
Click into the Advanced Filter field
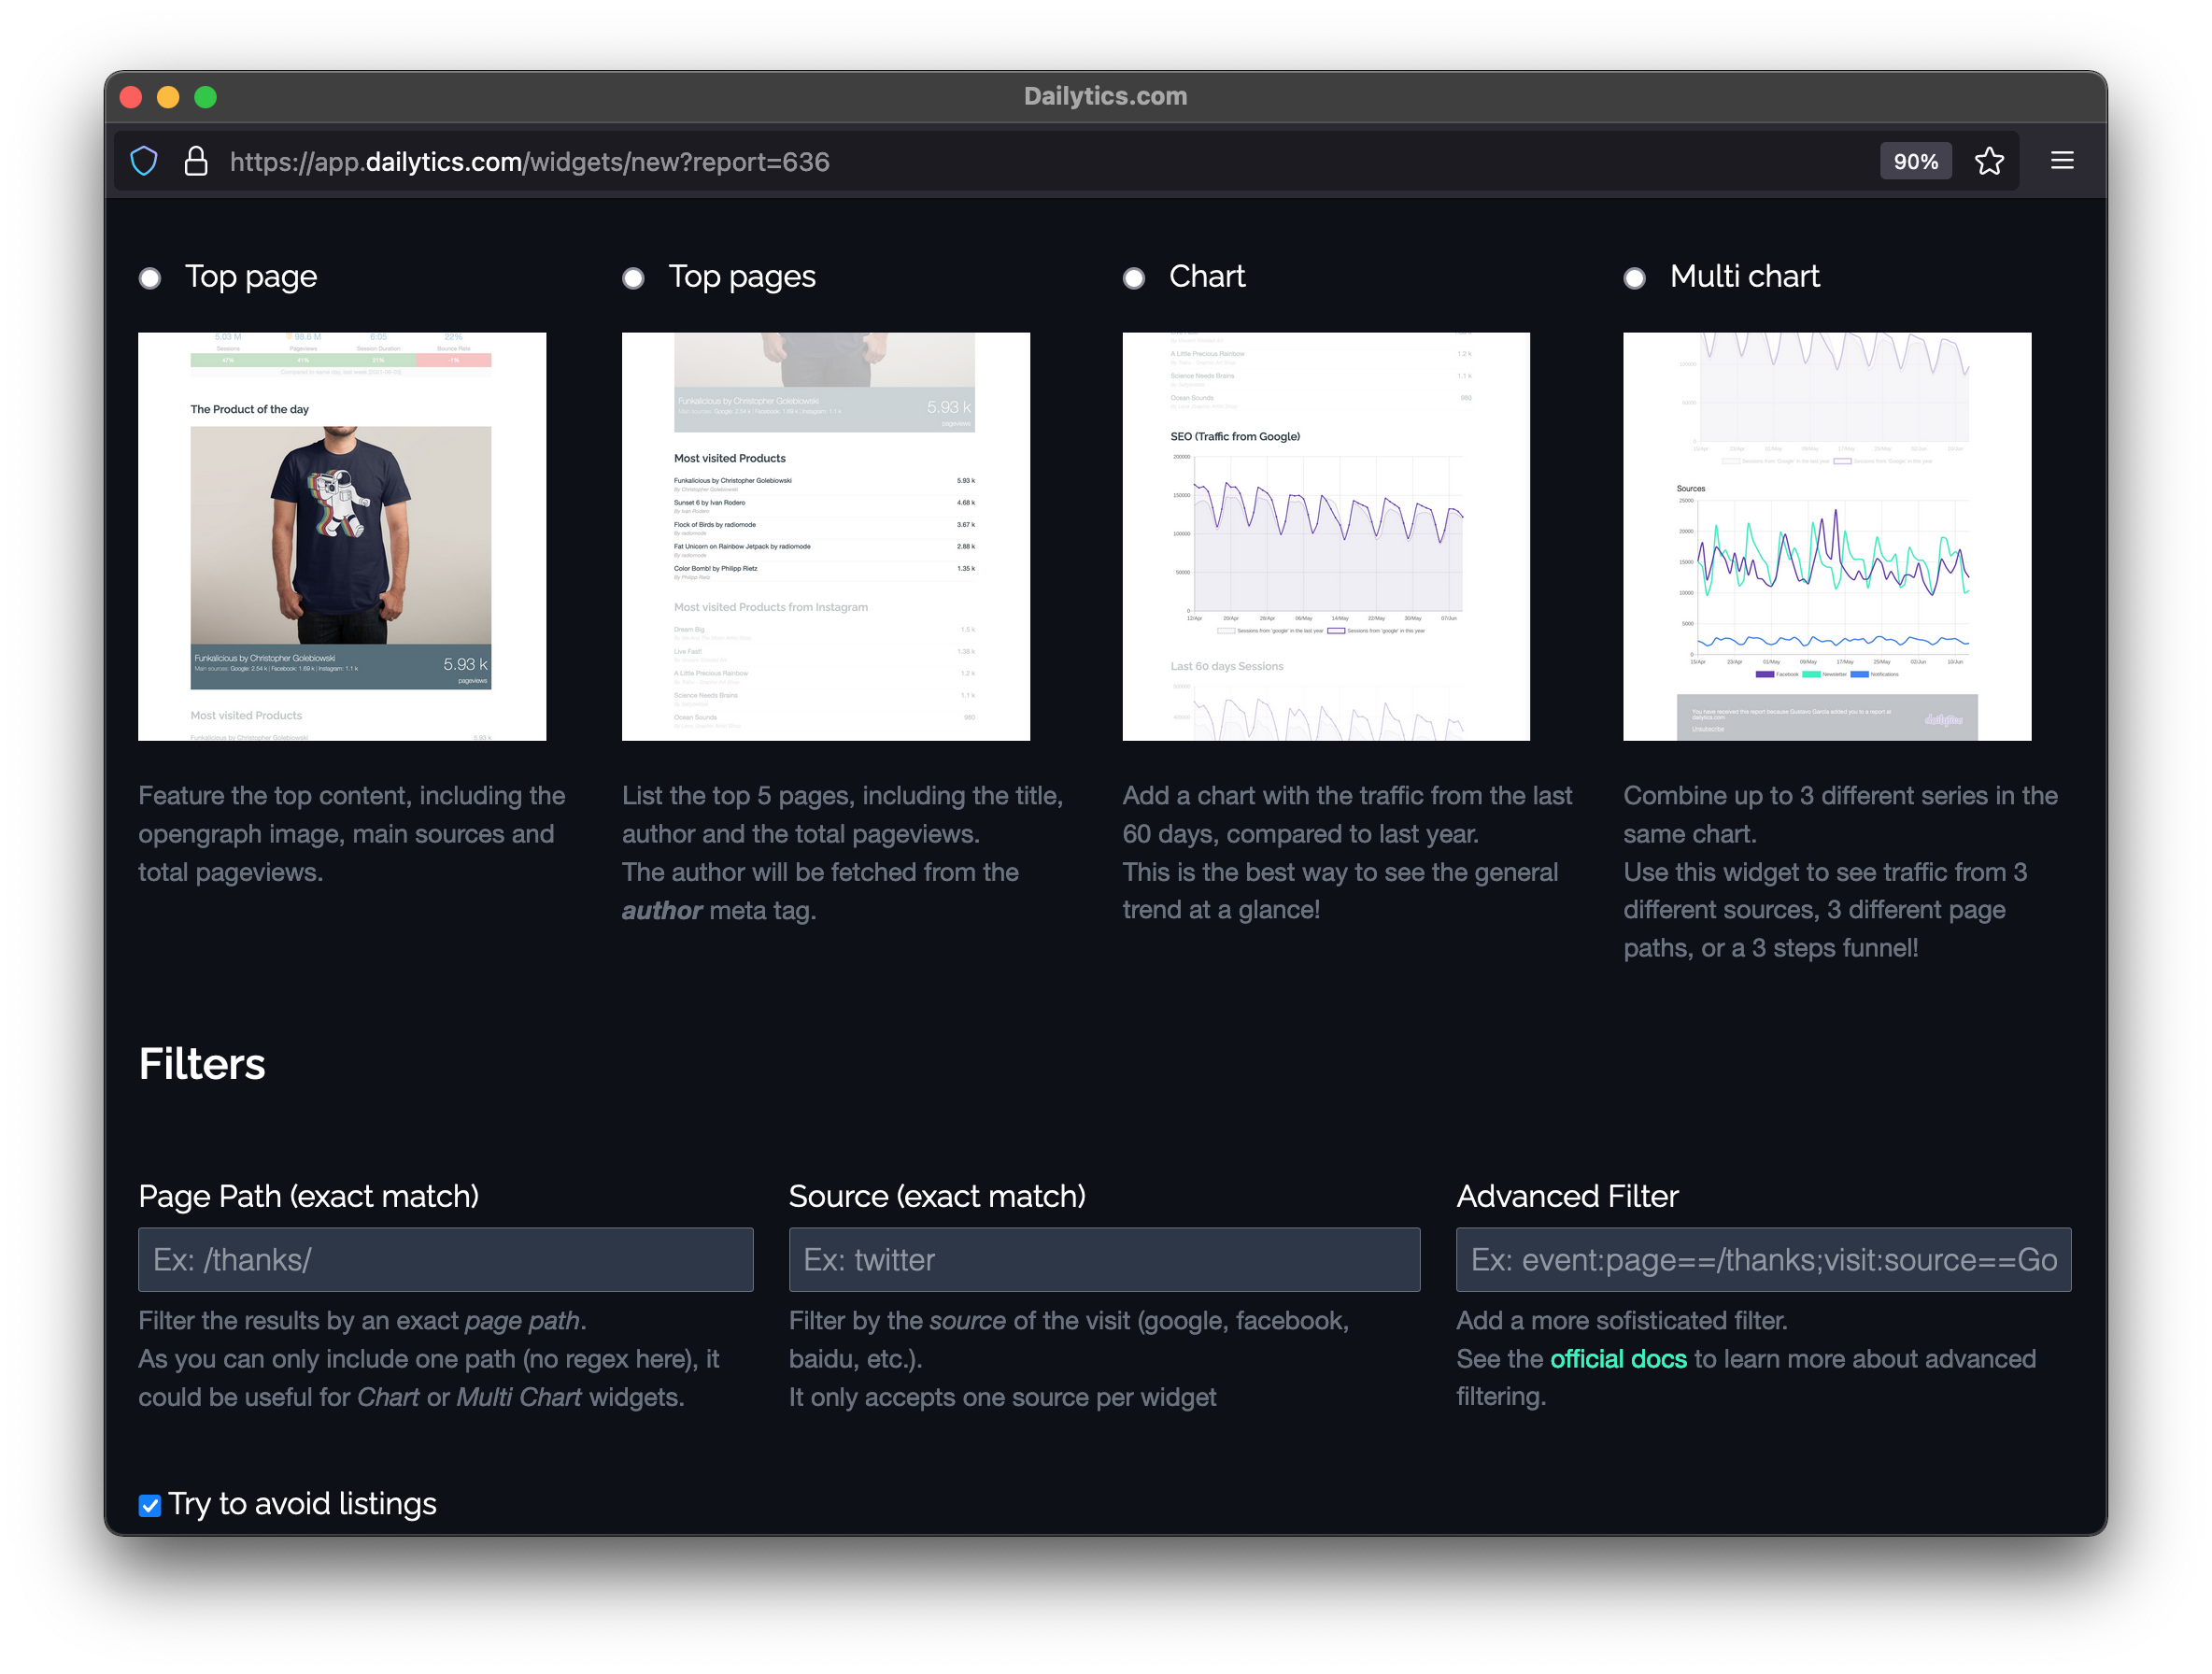[x=1763, y=1260]
